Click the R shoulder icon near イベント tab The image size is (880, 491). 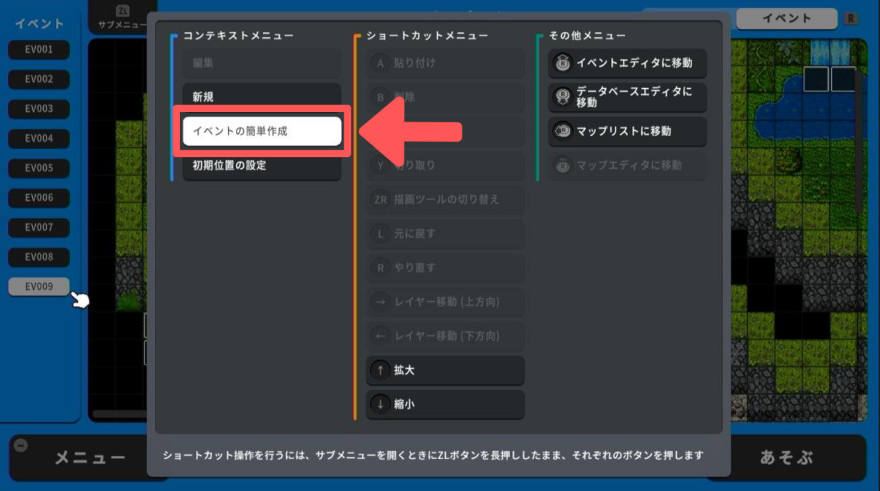click(851, 19)
